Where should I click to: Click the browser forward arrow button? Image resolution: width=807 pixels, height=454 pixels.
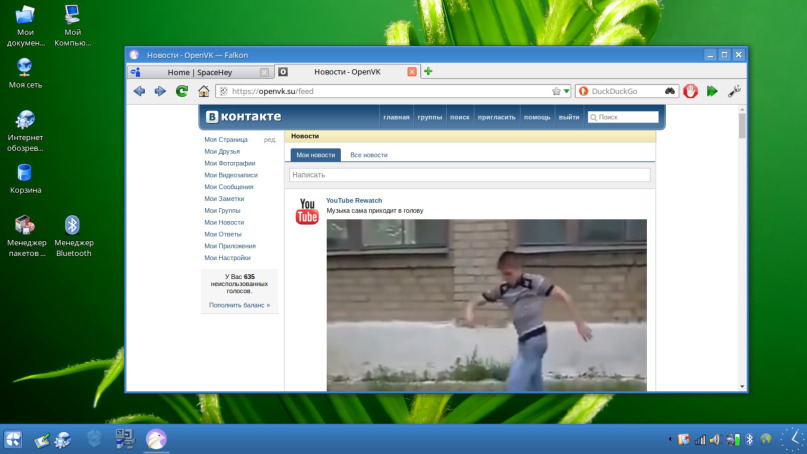click(160, 91)
